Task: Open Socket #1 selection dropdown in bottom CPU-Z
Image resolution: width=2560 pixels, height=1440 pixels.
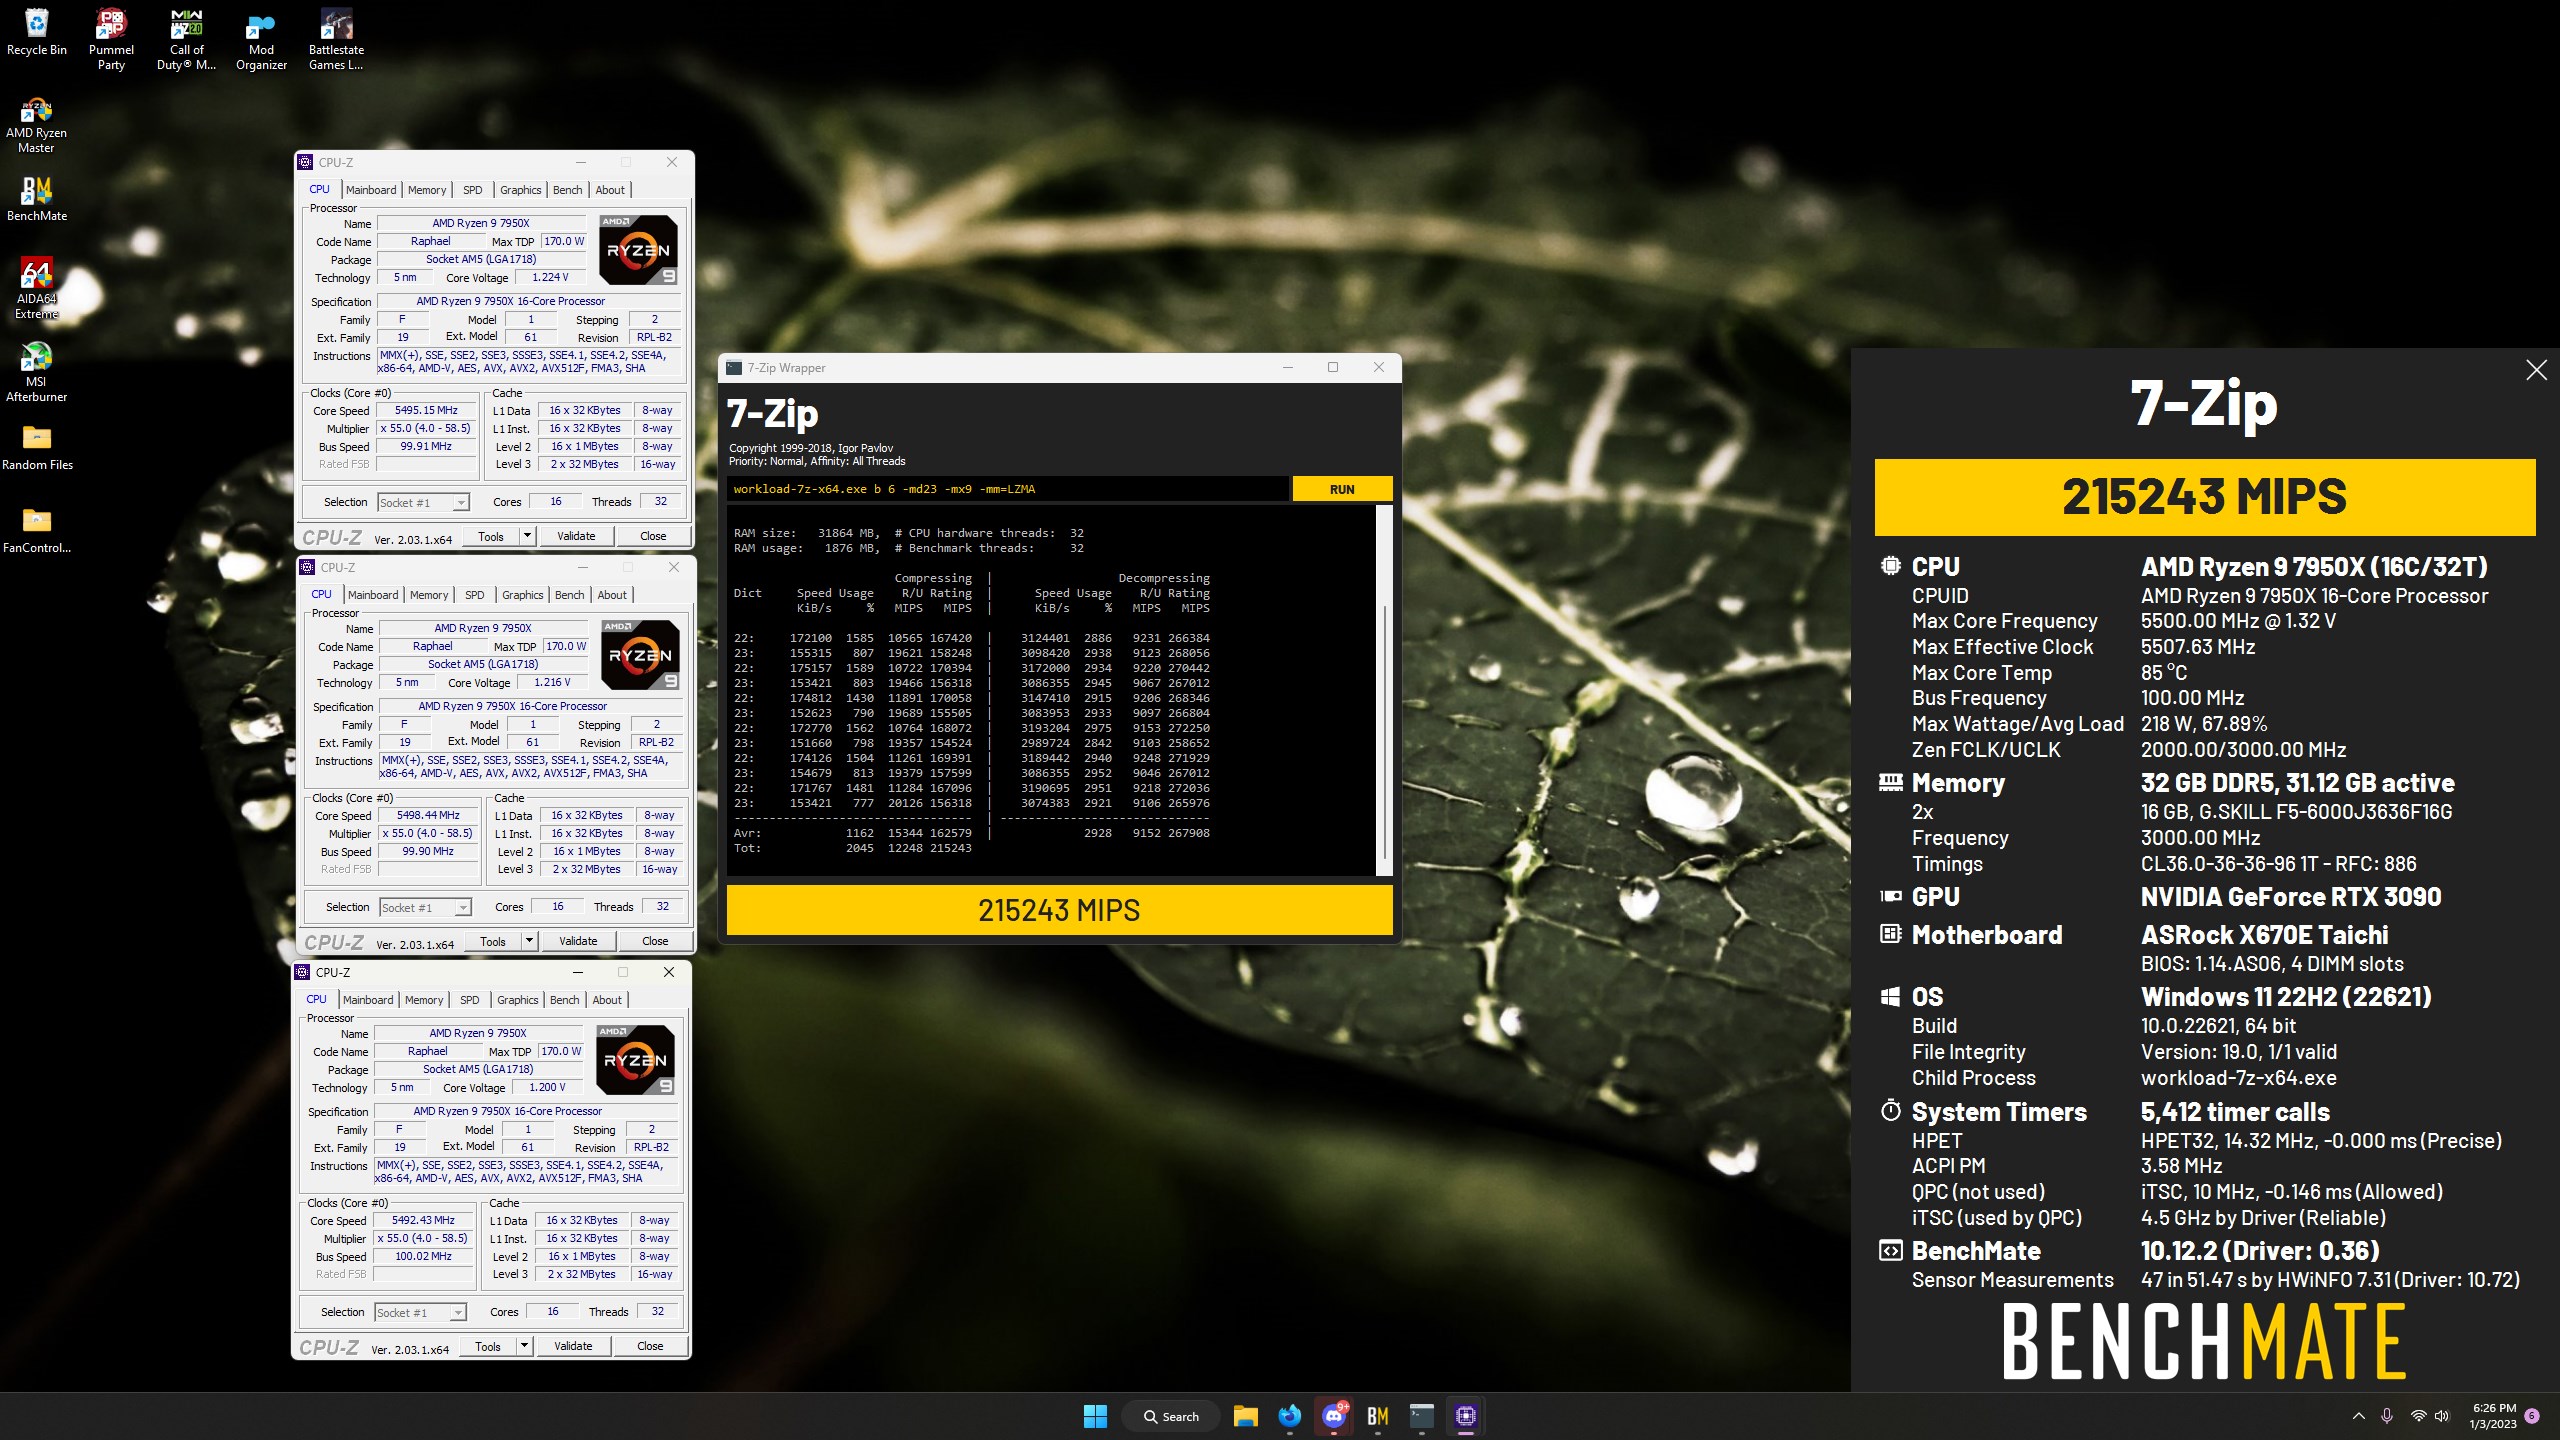Action: coord(421,1313)
